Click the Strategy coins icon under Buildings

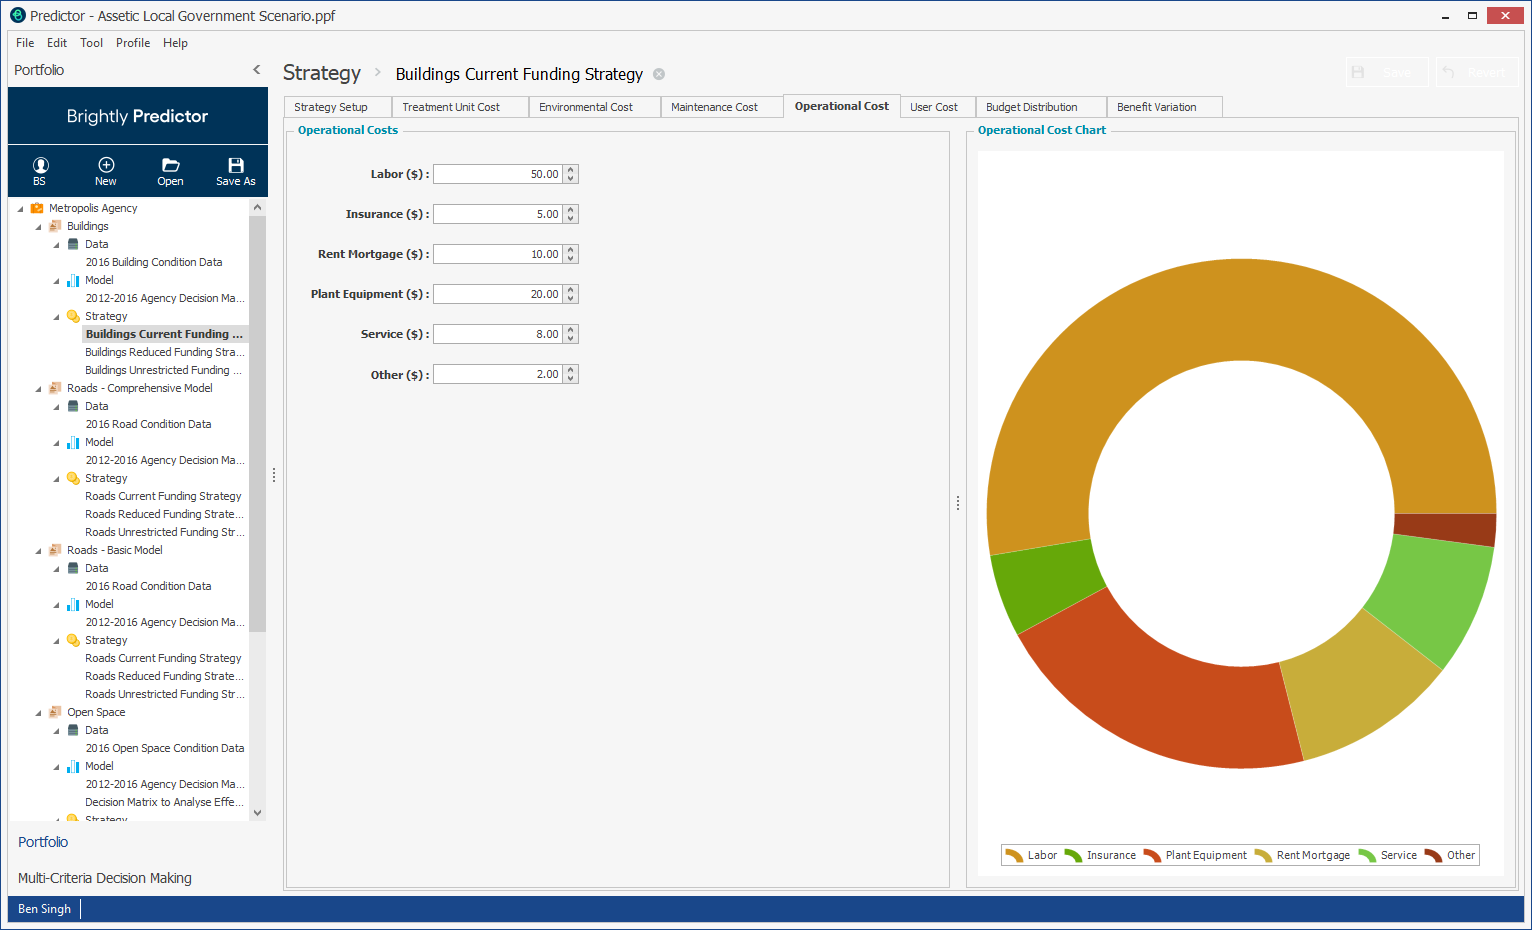pyautogui.click(x=73, y=316)
